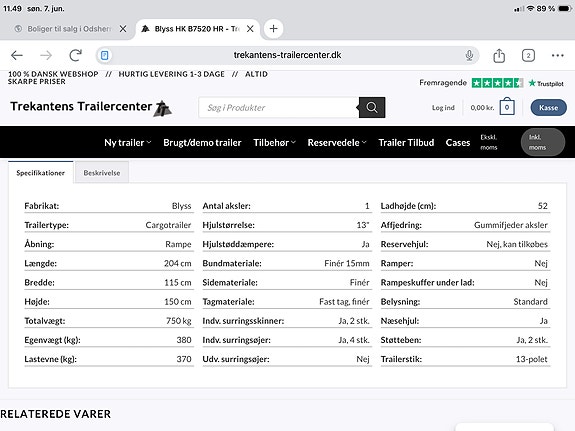Tap the microphone icon in address bar
575x431 pixels.
click(469, 55)
